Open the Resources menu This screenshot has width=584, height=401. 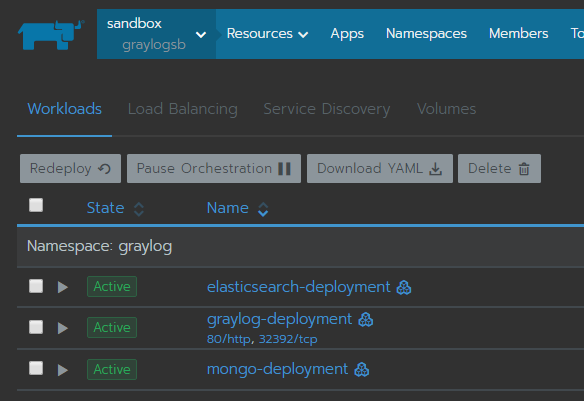tap(267, 34)
